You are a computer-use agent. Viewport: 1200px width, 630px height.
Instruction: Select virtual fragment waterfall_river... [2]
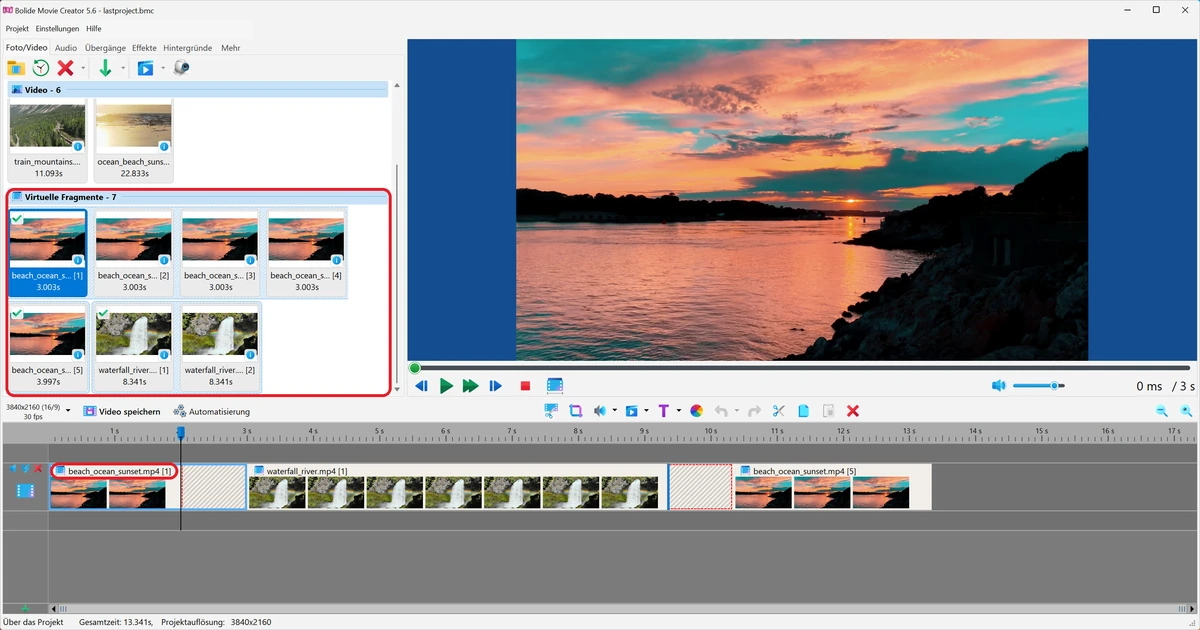pyautogui.click(x=219, y=348)
